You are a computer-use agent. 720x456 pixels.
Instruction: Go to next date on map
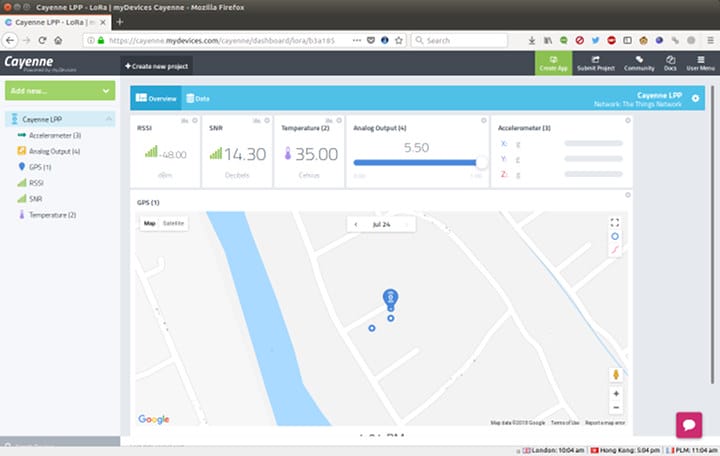pyautogui.click(x=406, y=225)
